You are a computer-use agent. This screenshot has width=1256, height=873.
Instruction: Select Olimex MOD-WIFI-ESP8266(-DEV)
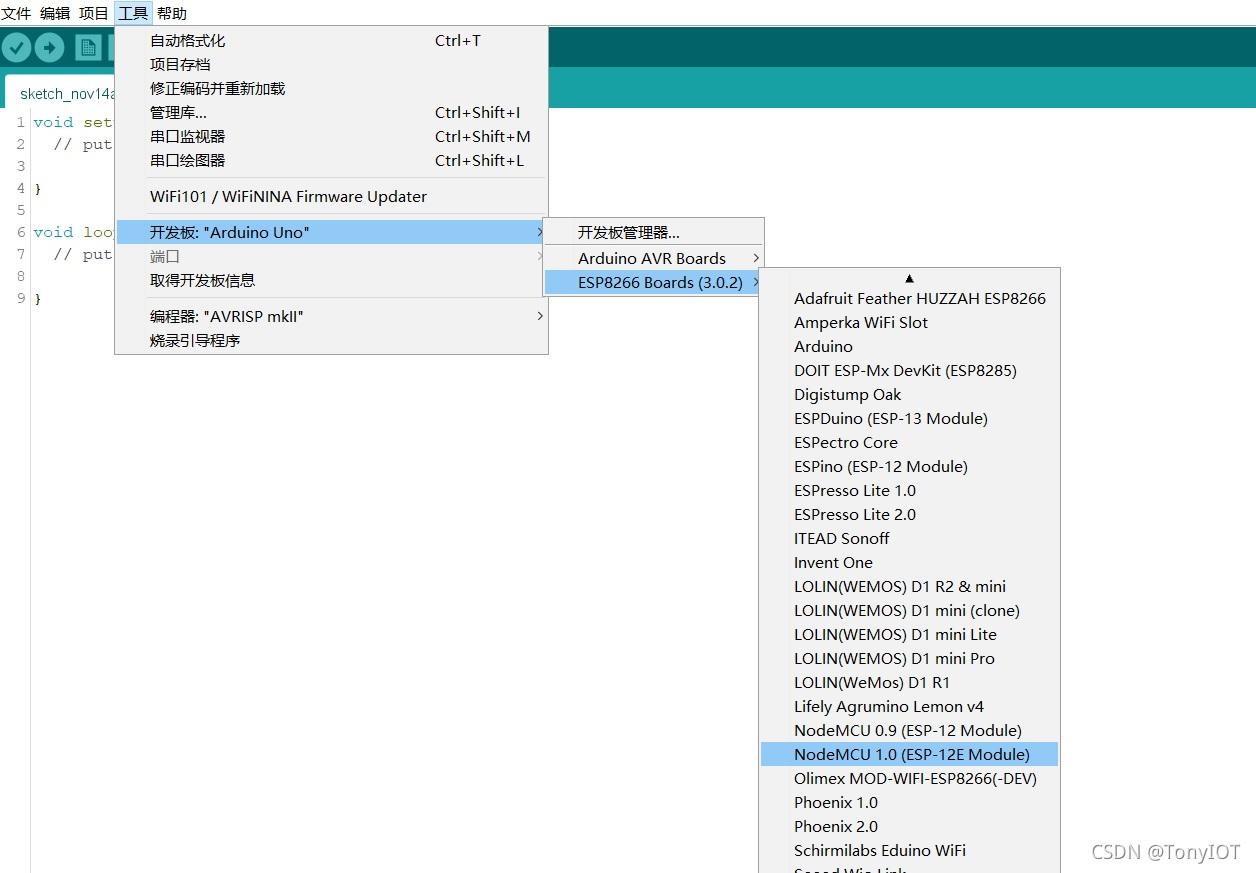909,779
